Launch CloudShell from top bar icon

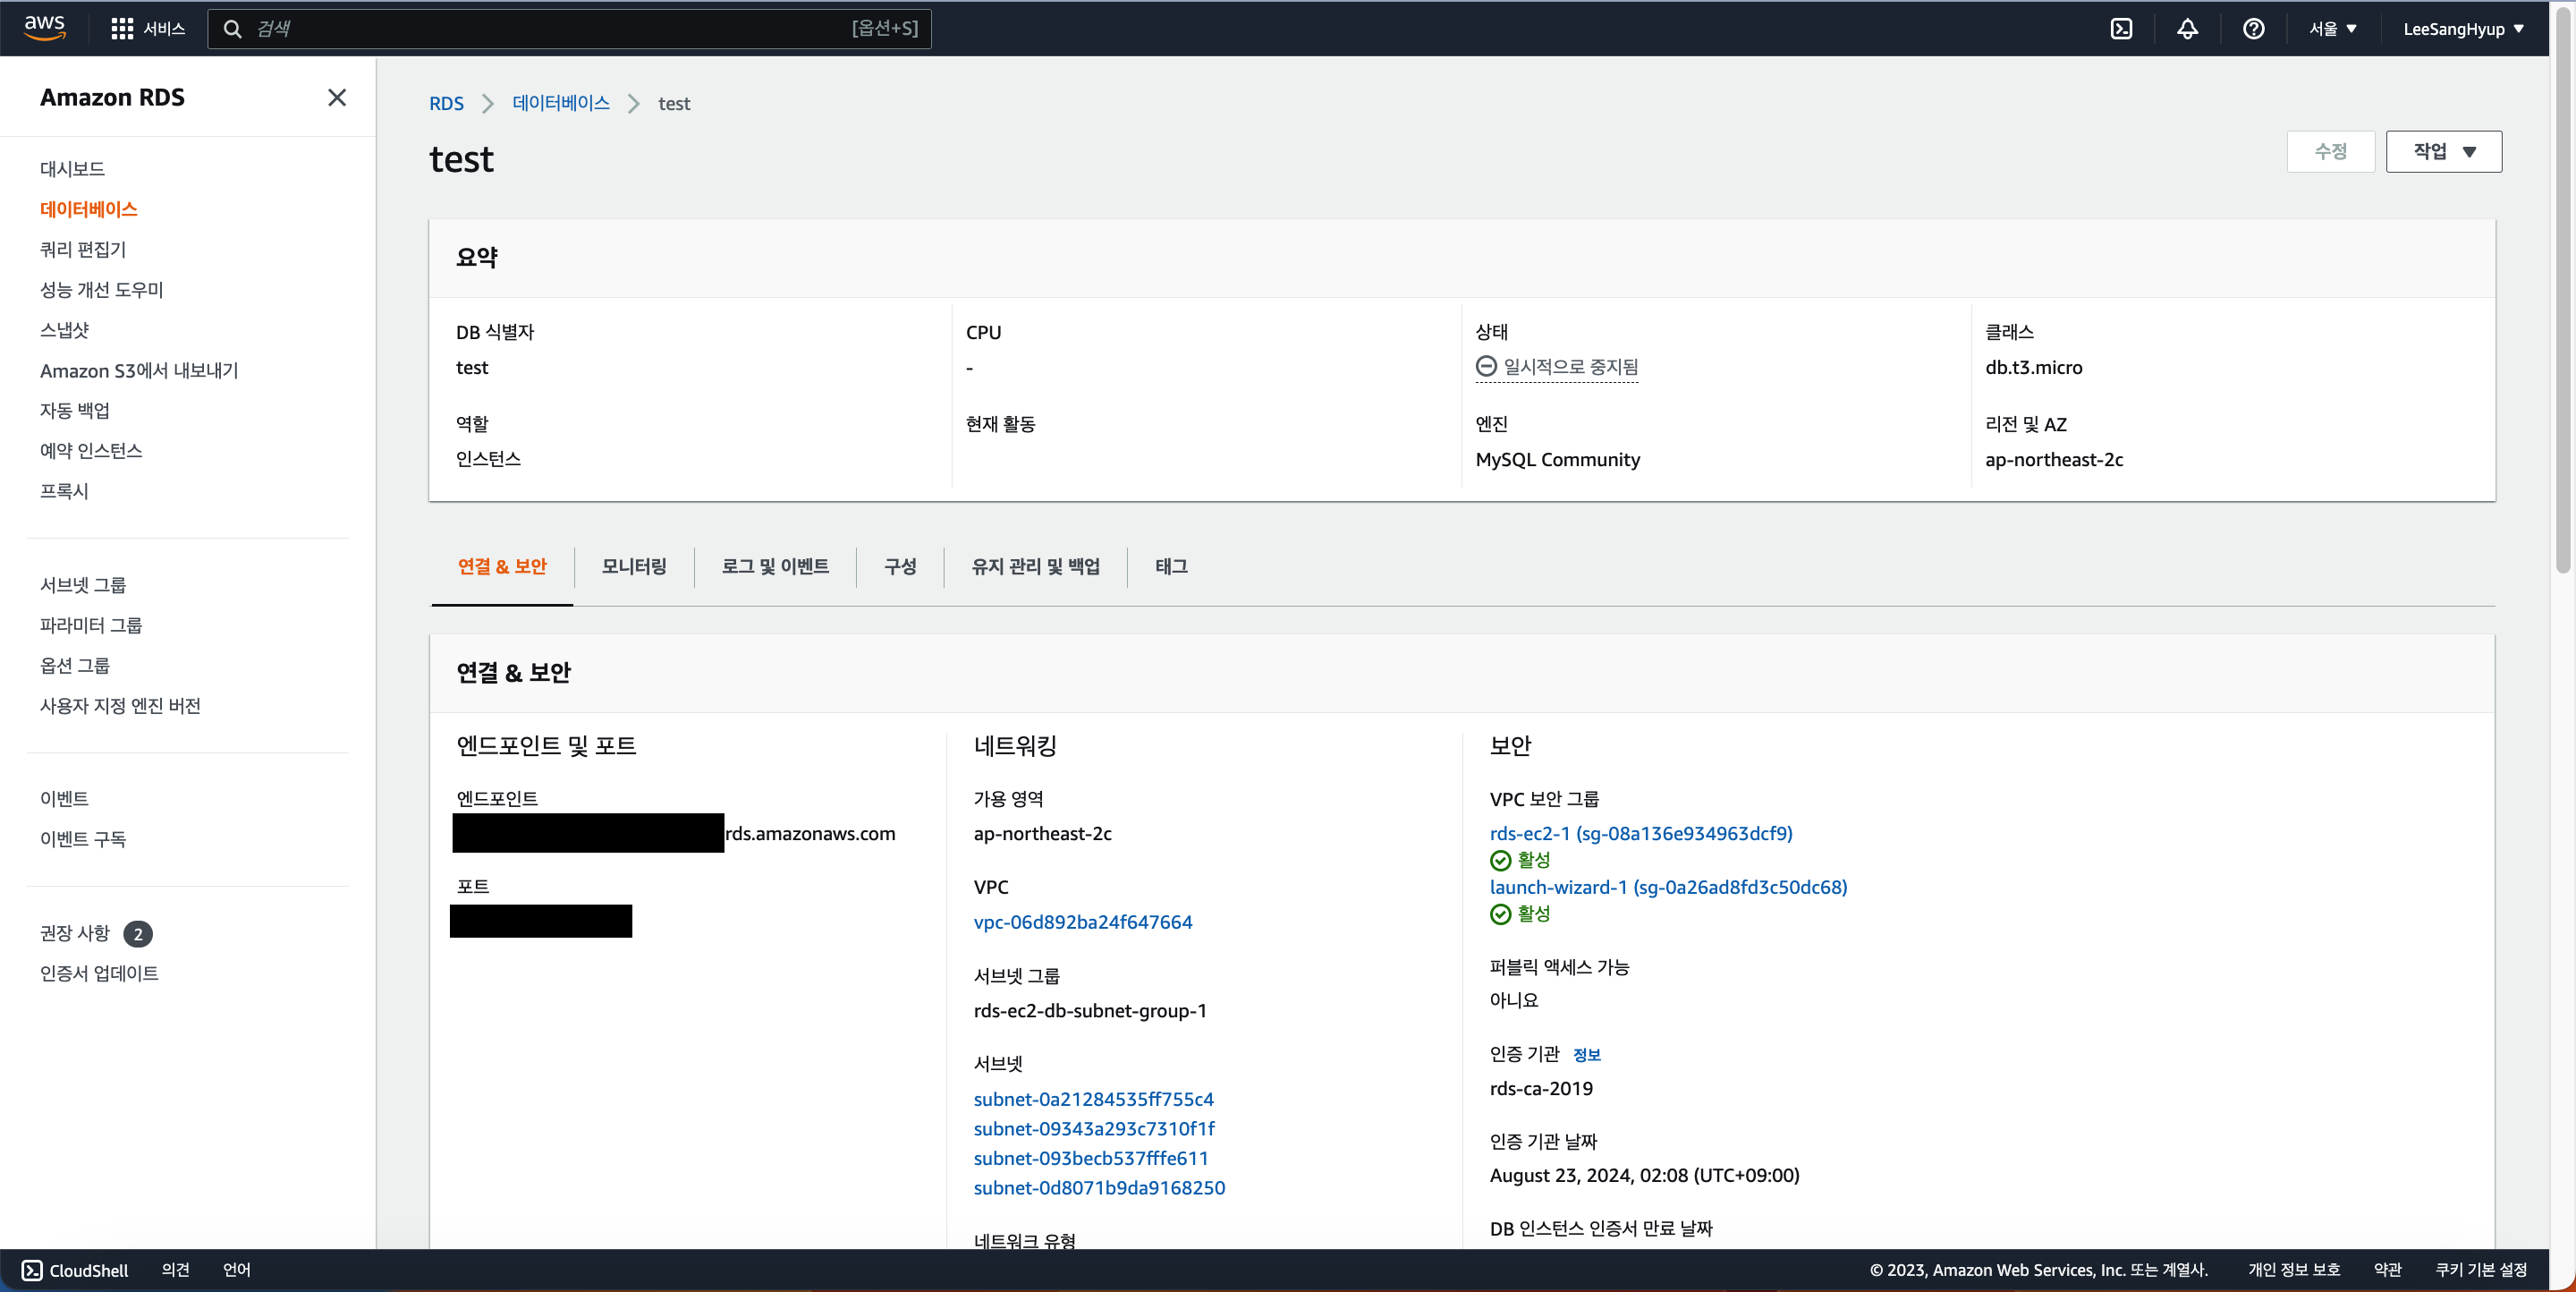(x=2121, y=29)
